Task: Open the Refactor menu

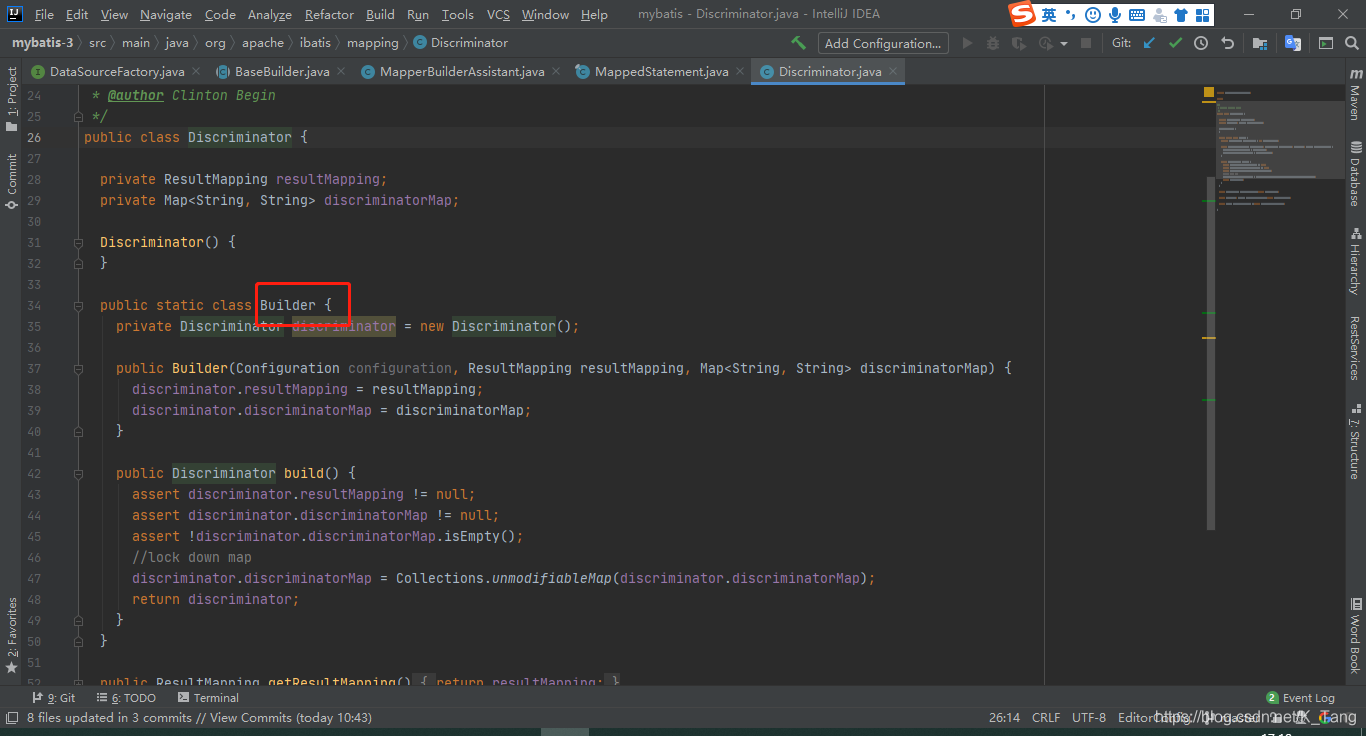Action: coord(329,15)
